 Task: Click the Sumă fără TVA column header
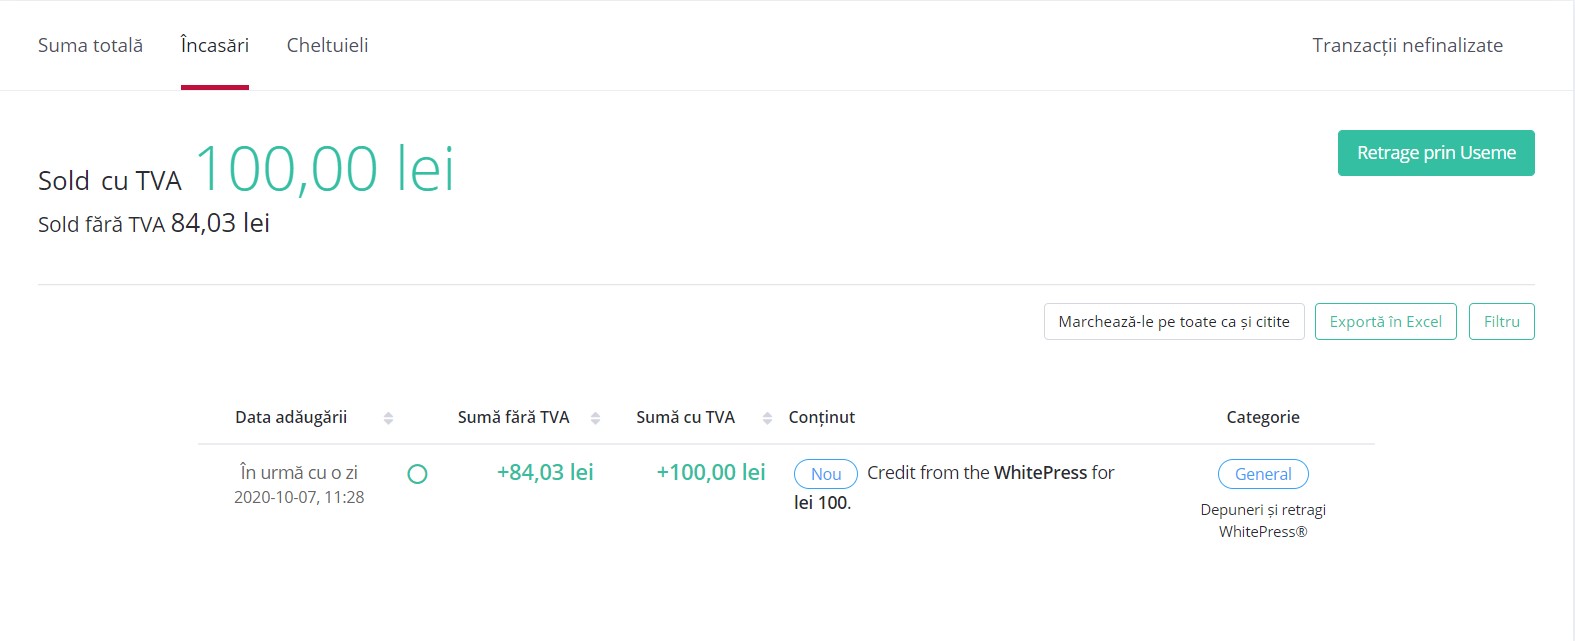point(513,417)
